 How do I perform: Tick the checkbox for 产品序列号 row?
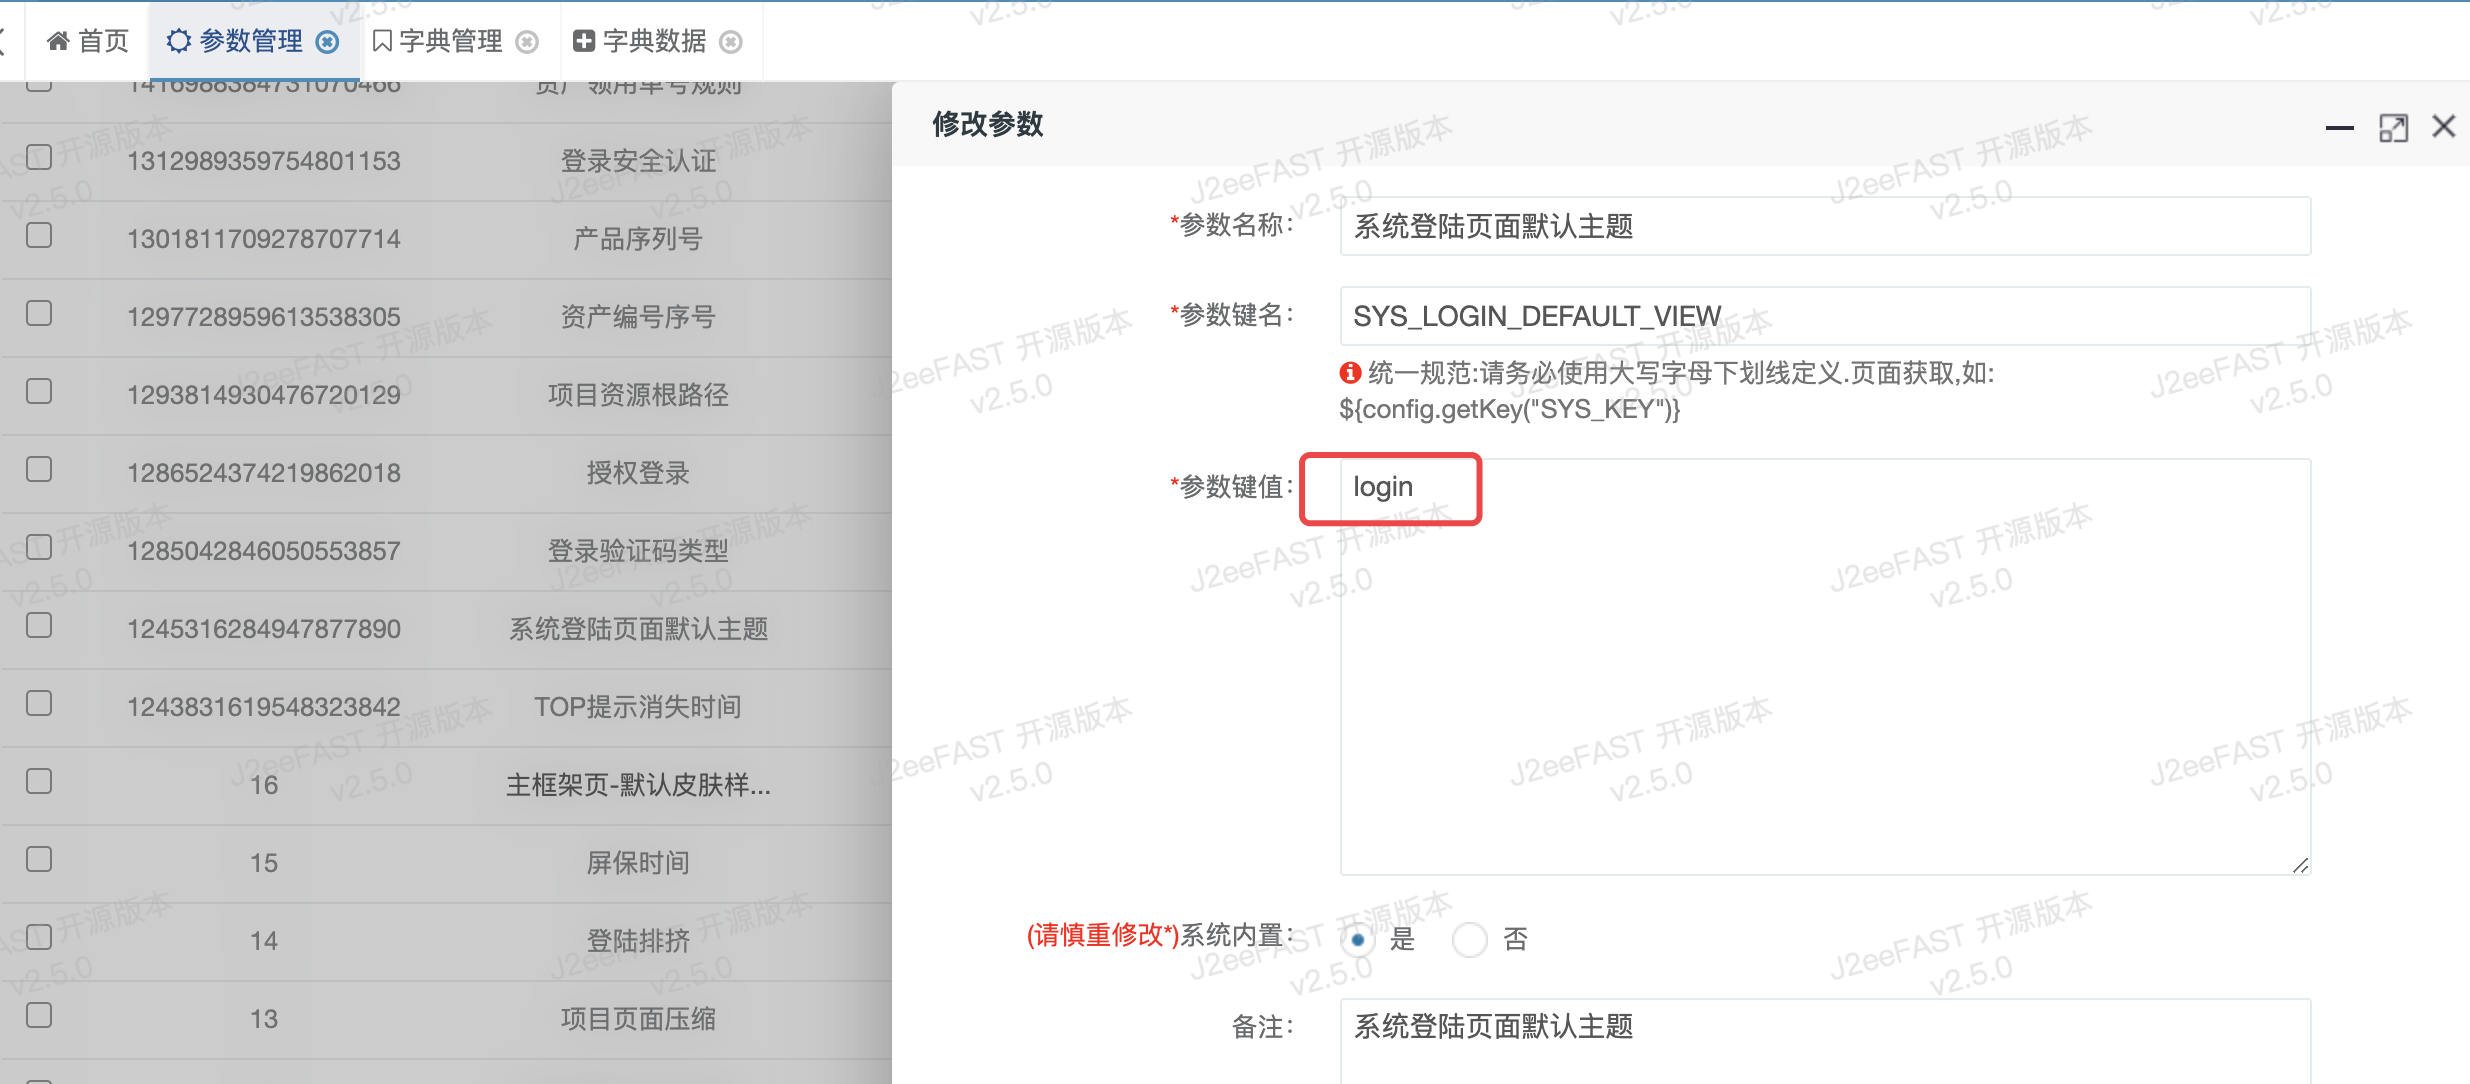[39, 235]
